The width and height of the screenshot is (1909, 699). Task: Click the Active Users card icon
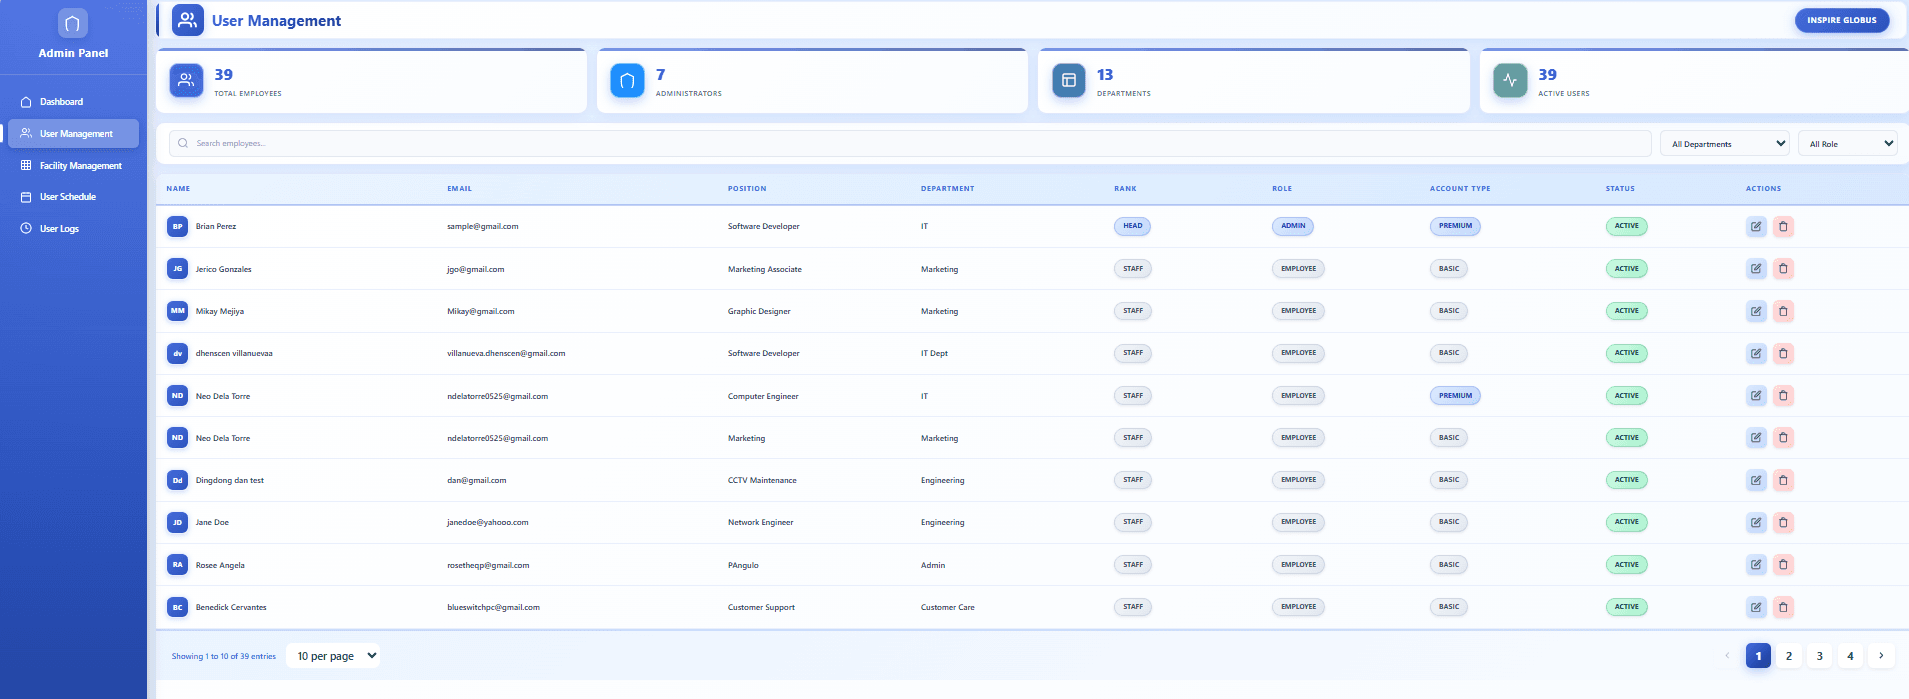click(1510, 81)
